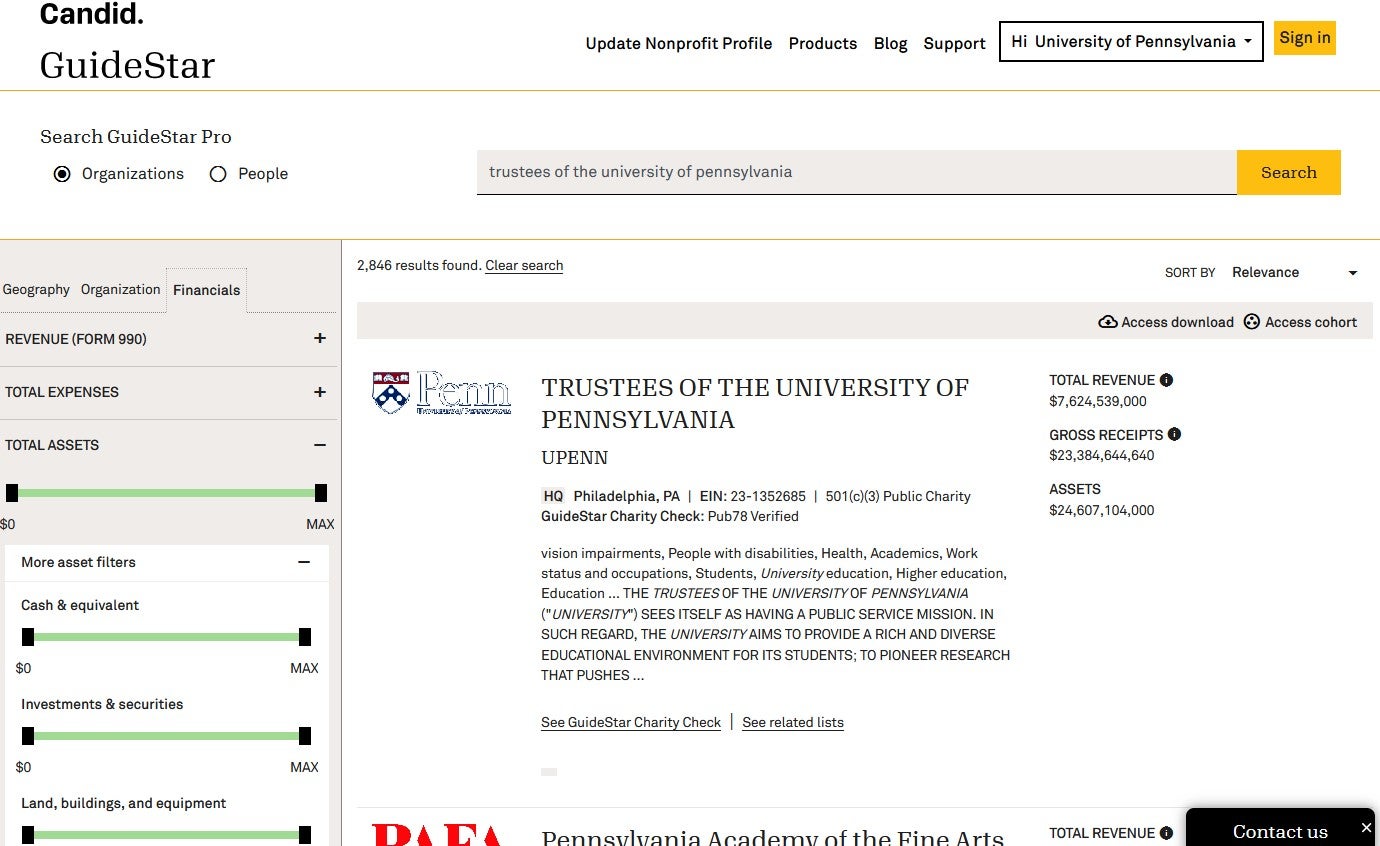The height and width of the screenshot is (846, 1380).
Task: Collapse the Total Assets filter
Action: tap(320, 445)
